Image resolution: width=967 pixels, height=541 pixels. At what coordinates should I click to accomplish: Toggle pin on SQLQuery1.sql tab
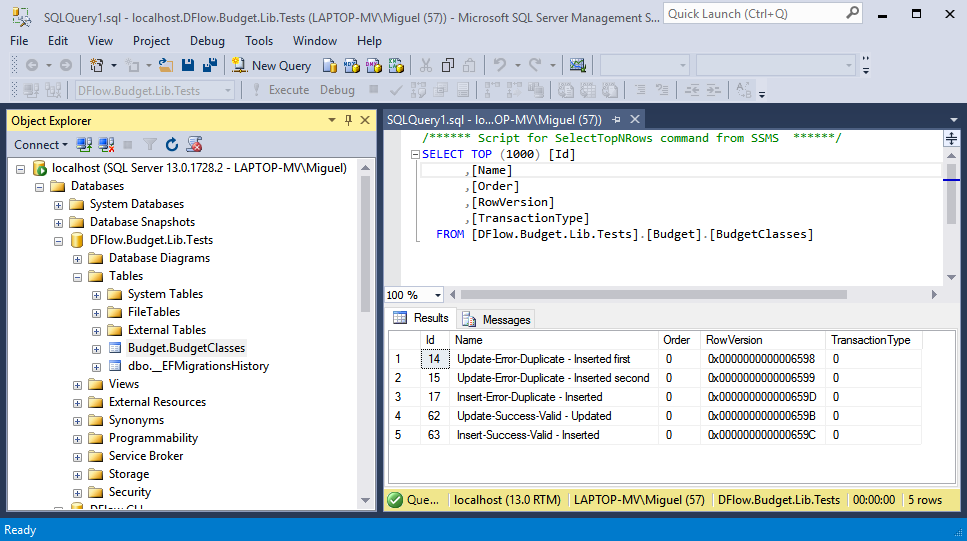tap(616, 120)
